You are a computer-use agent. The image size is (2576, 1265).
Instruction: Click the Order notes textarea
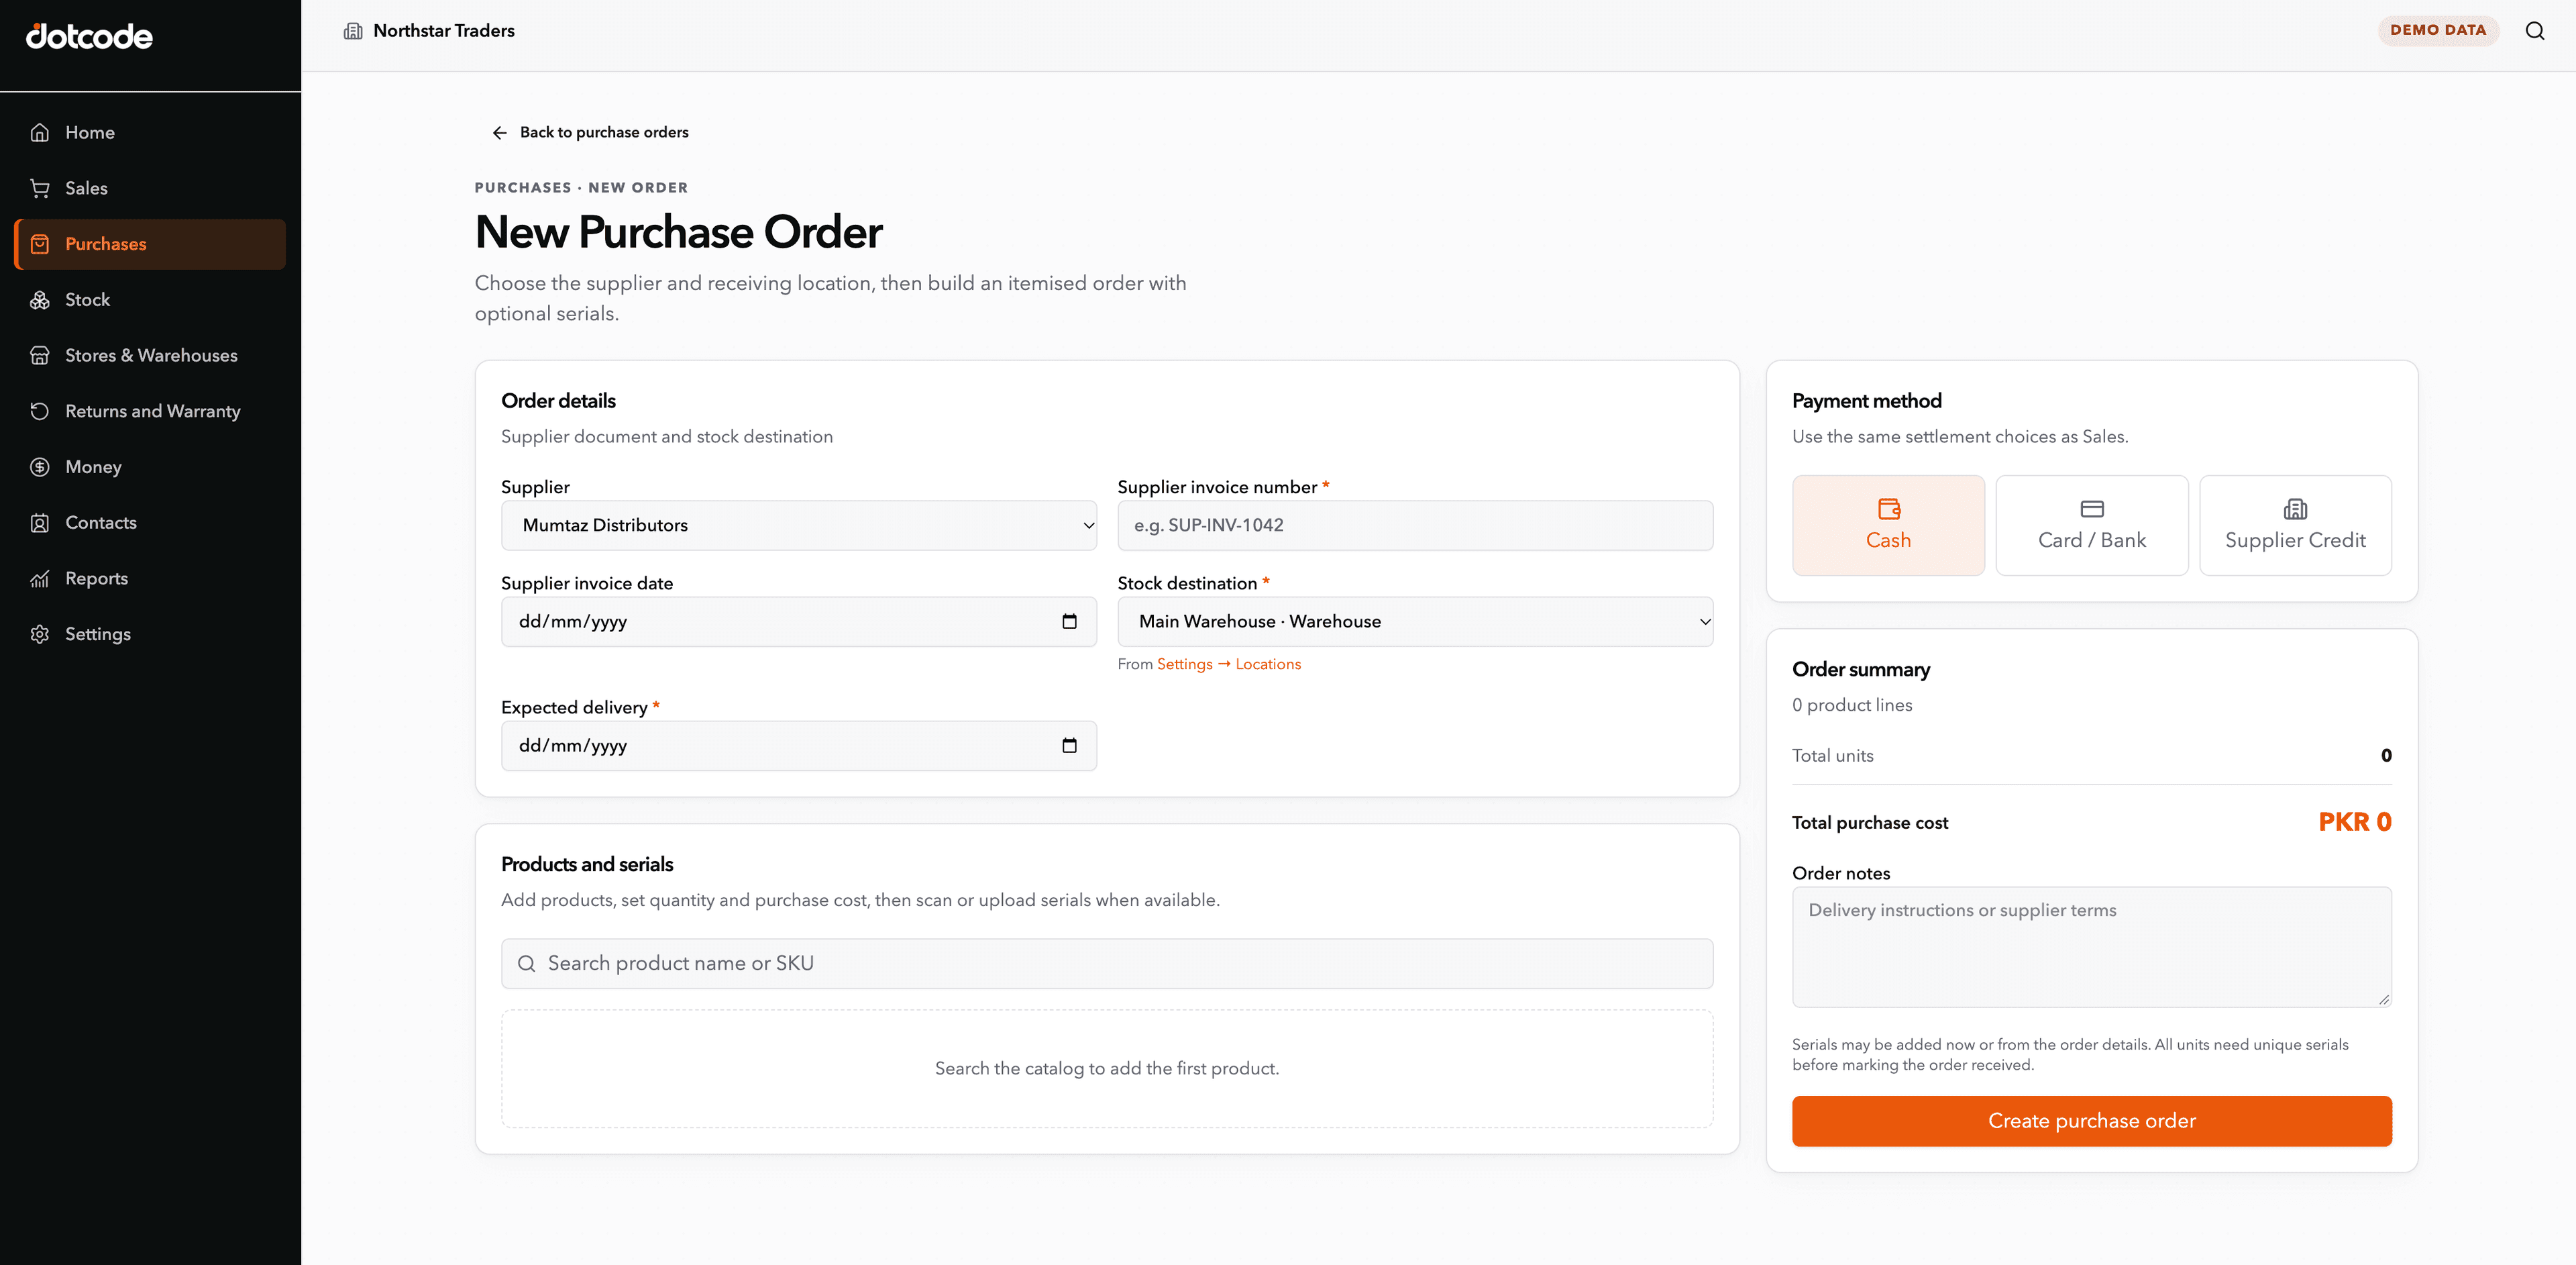(x=2092, y=947)
